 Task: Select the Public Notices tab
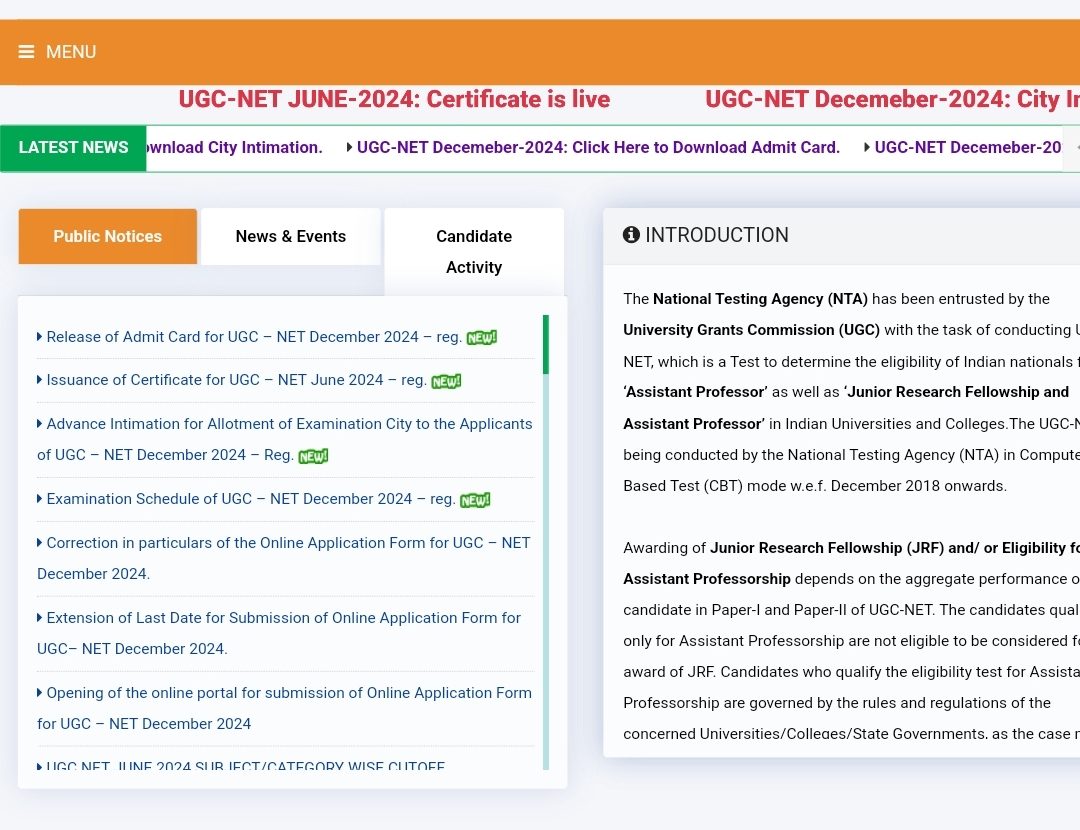(x=107, y=236)
